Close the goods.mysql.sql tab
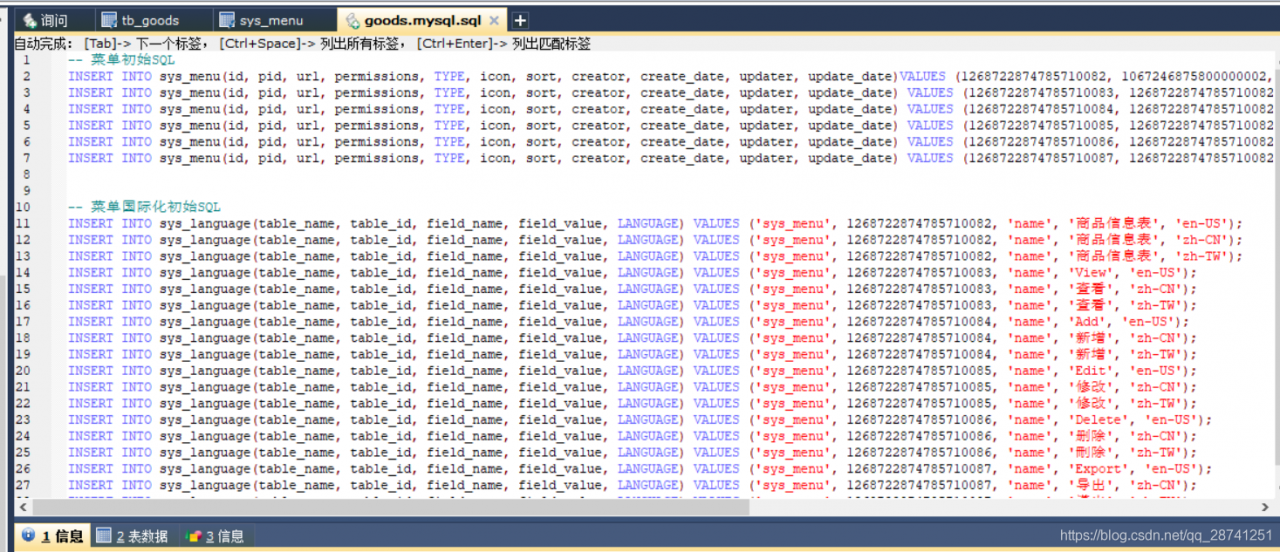 pos(494,20)
